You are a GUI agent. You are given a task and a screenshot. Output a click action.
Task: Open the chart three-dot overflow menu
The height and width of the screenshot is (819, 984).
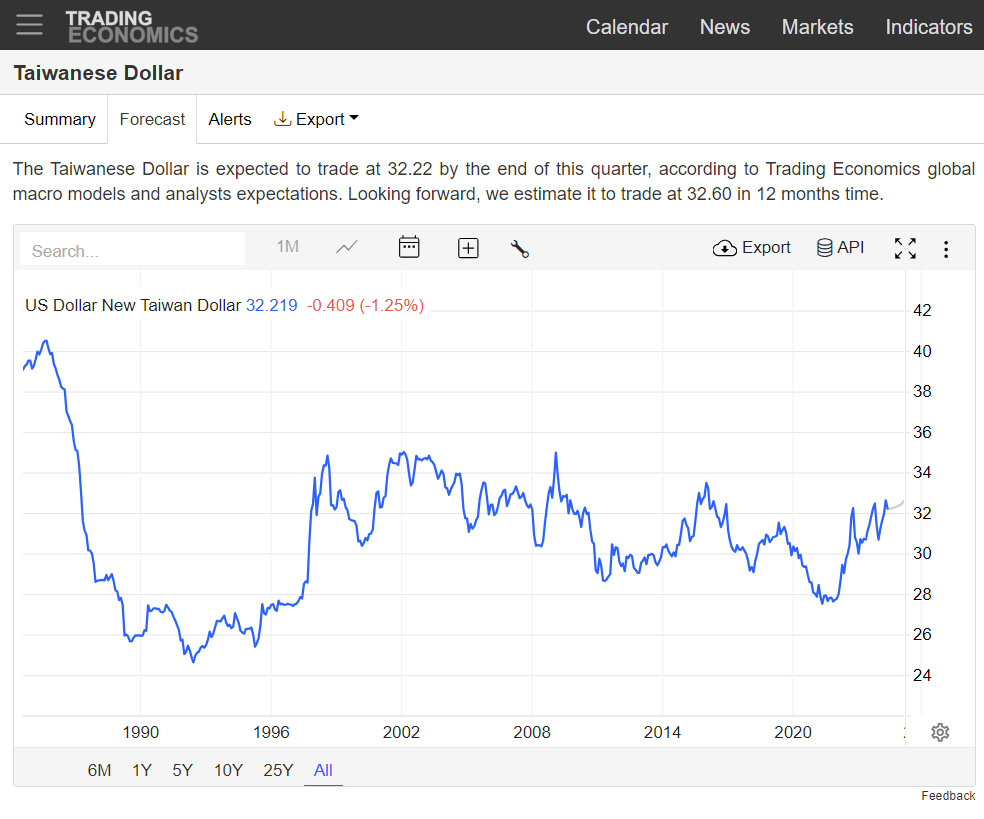tap(946, 248)
